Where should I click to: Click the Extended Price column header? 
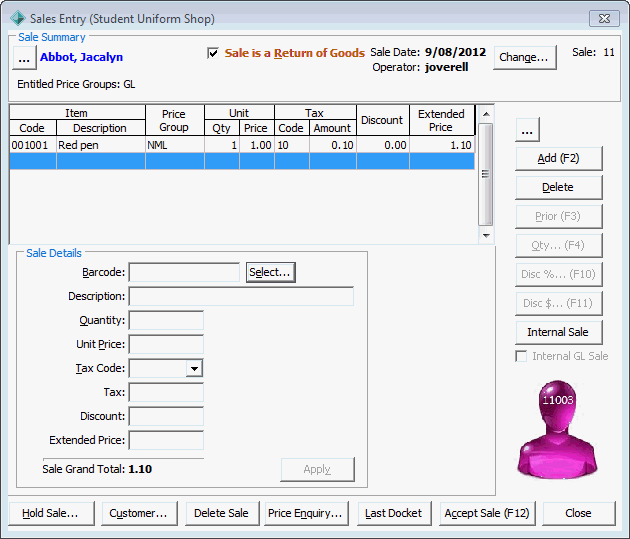point(442,120)
